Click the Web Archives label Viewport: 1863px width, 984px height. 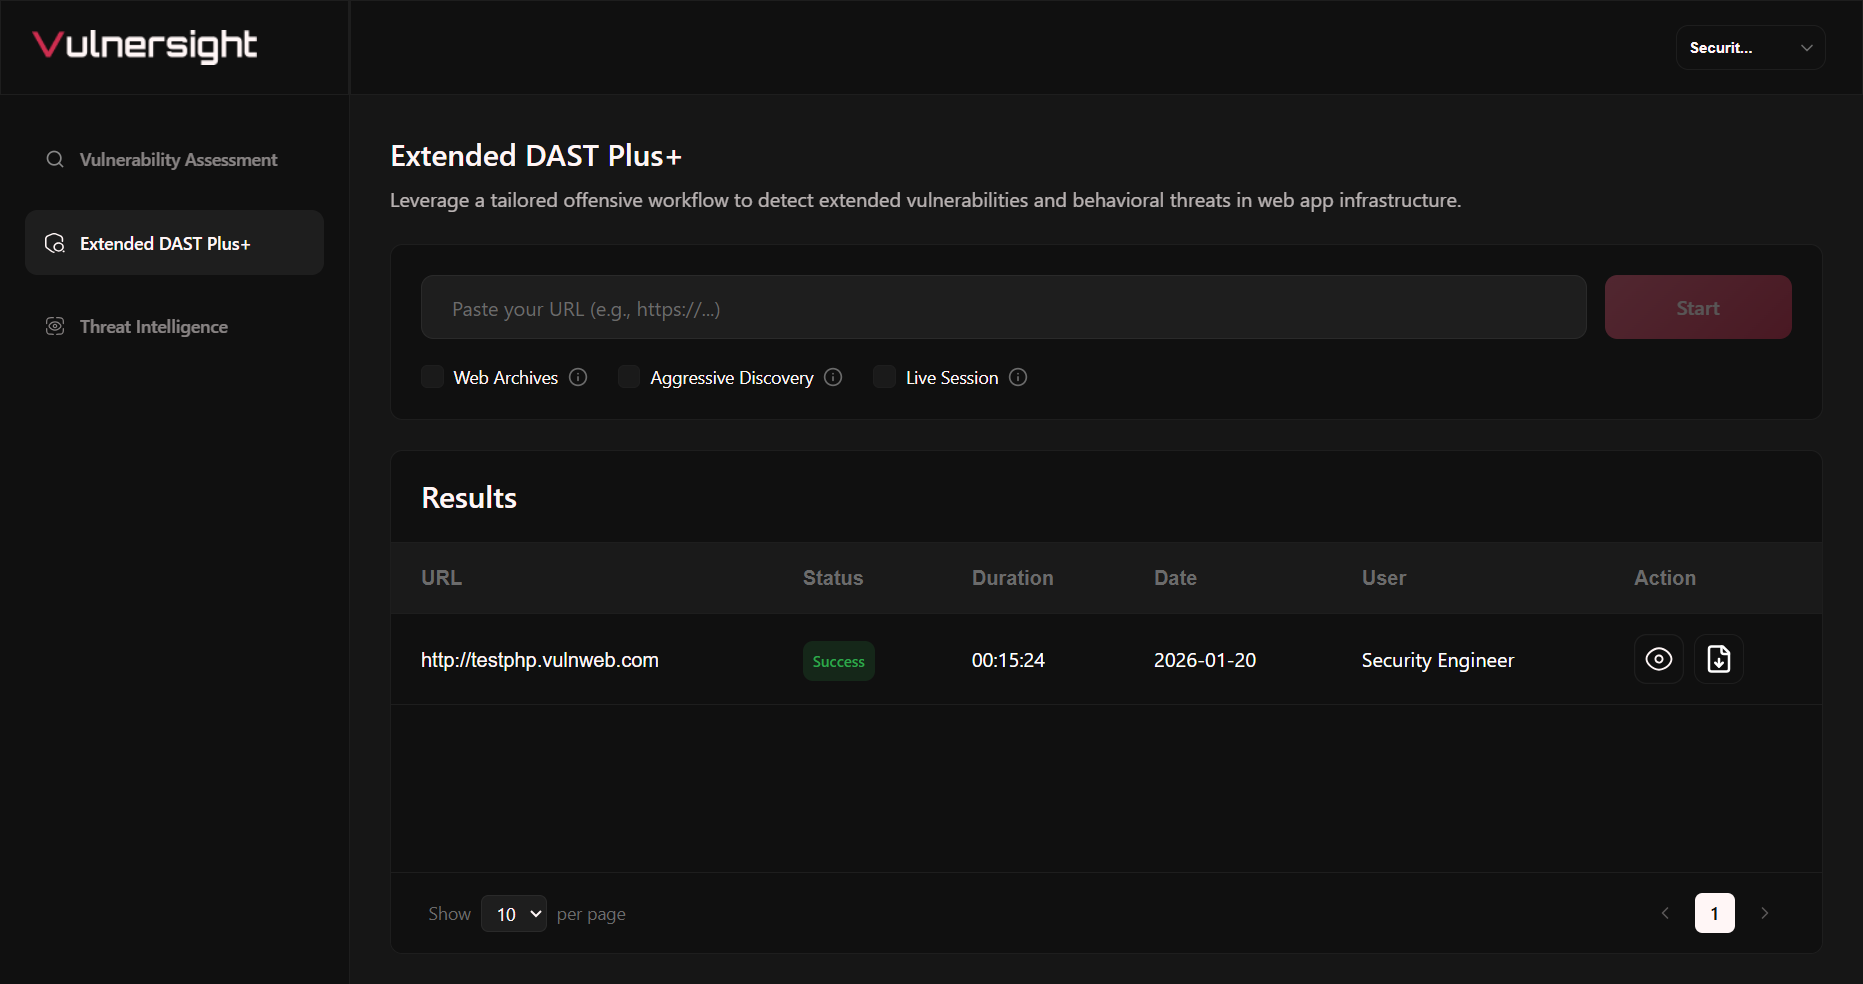[506, 378]
